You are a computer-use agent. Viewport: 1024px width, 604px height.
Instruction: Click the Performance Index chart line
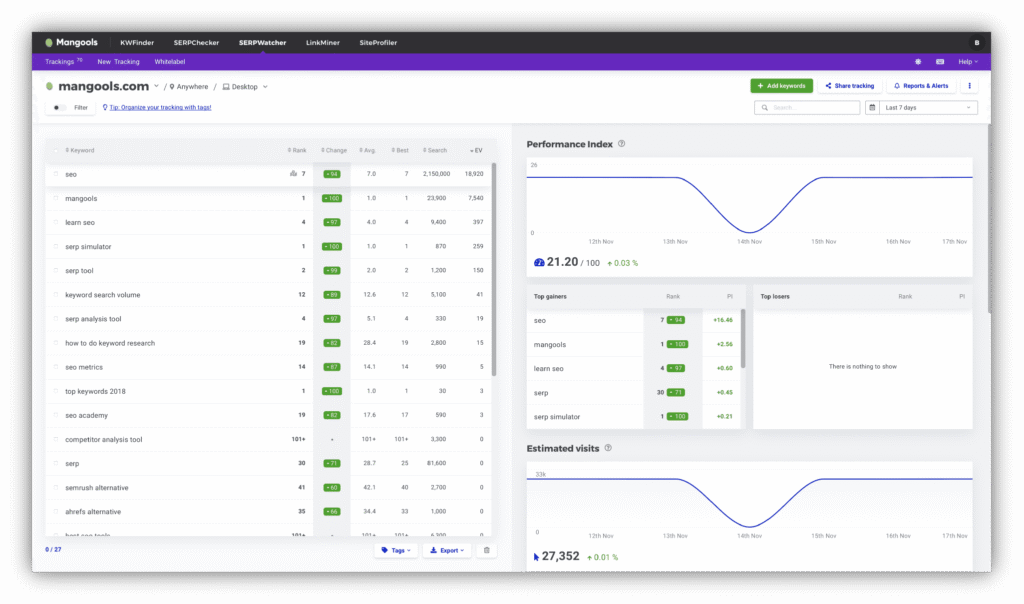[x=750, y=204]
